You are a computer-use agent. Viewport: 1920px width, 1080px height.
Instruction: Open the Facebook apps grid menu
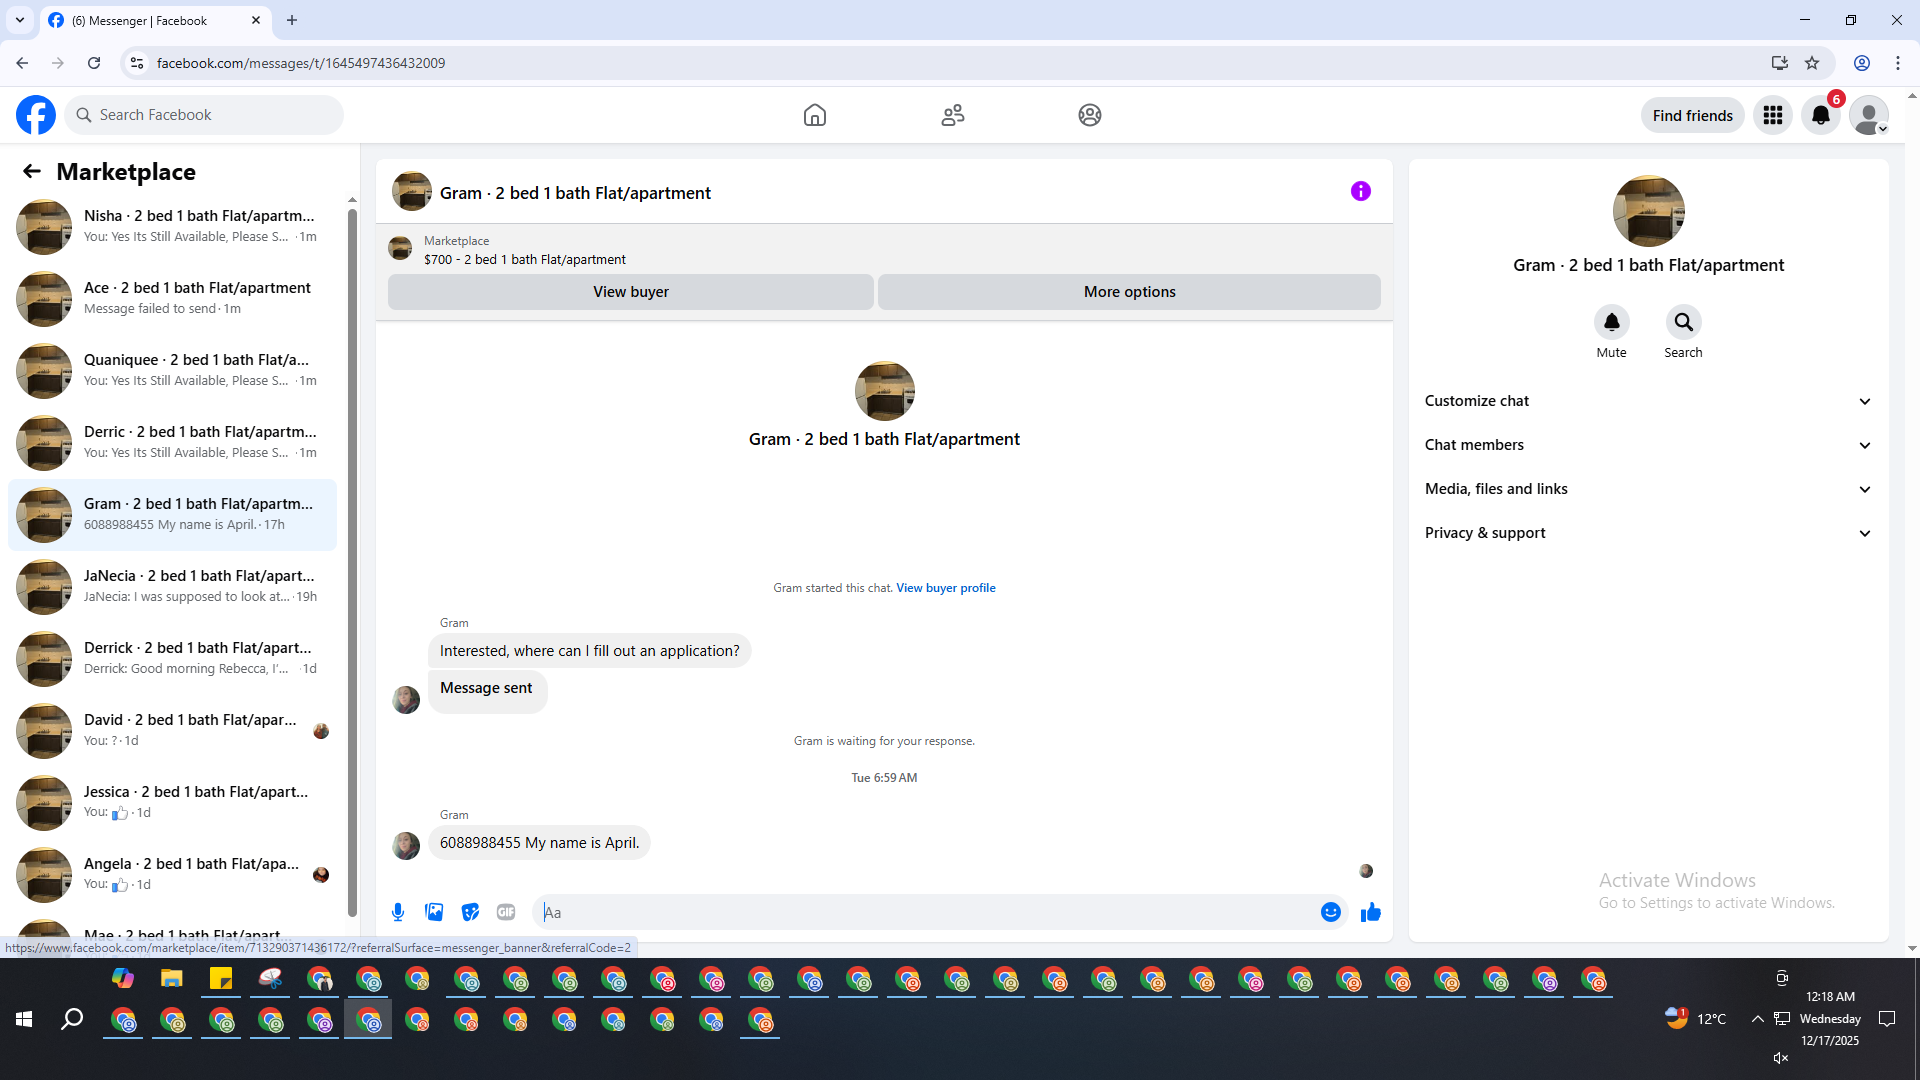coord(1773,115)
